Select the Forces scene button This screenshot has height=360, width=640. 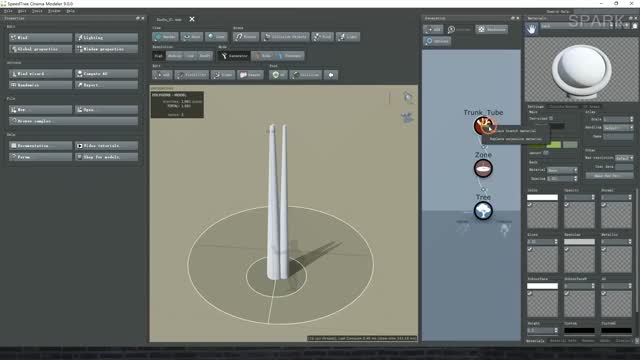(x=246, y=37)
